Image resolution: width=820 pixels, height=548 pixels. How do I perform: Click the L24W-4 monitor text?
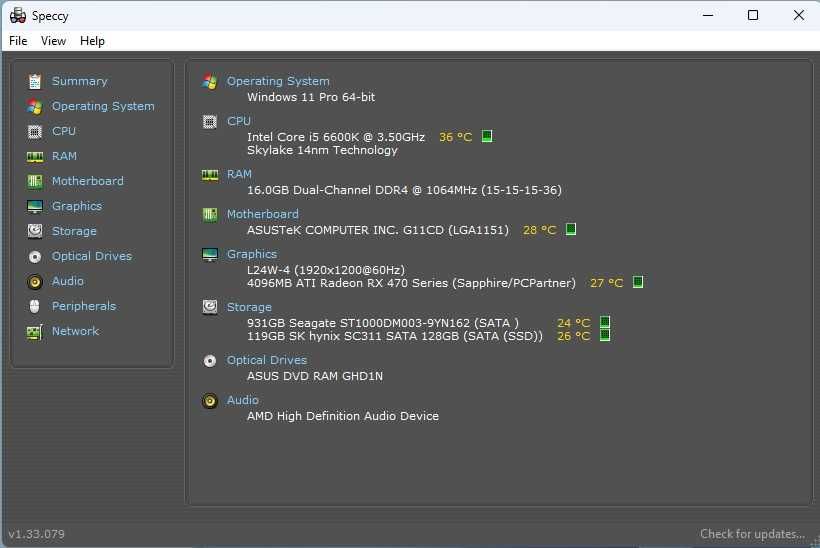tap(326, 270)
